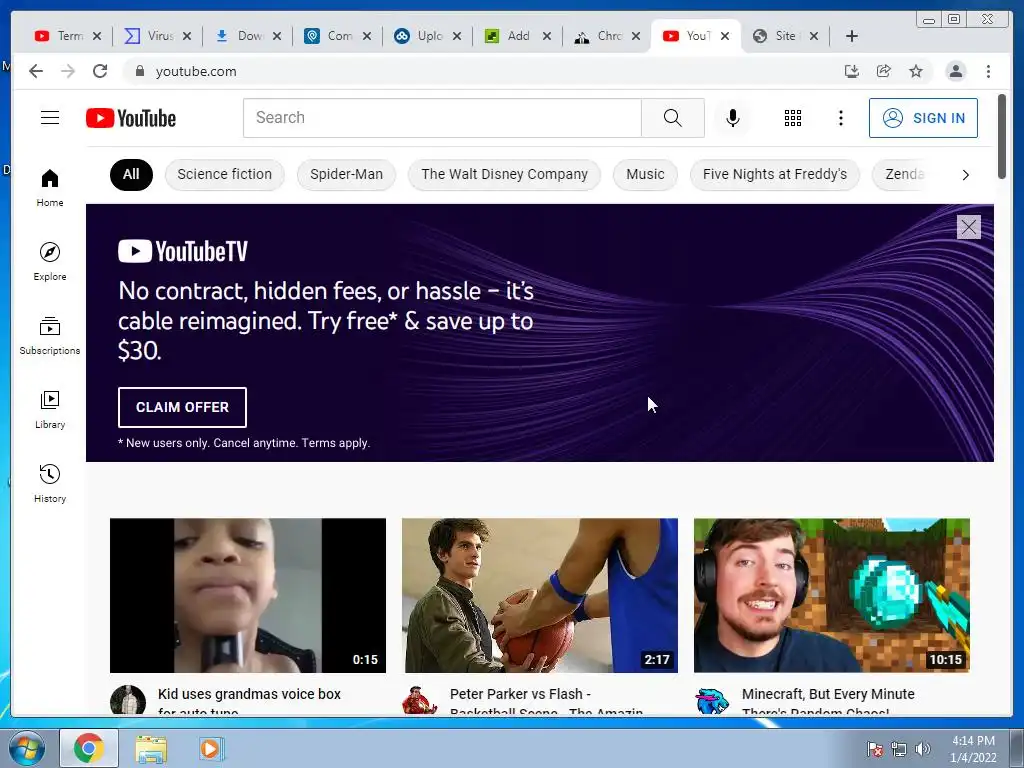Click channel avatar beside Peter Parker video
The height and width of the screenshot is (768, 1024).
point(419,701)
